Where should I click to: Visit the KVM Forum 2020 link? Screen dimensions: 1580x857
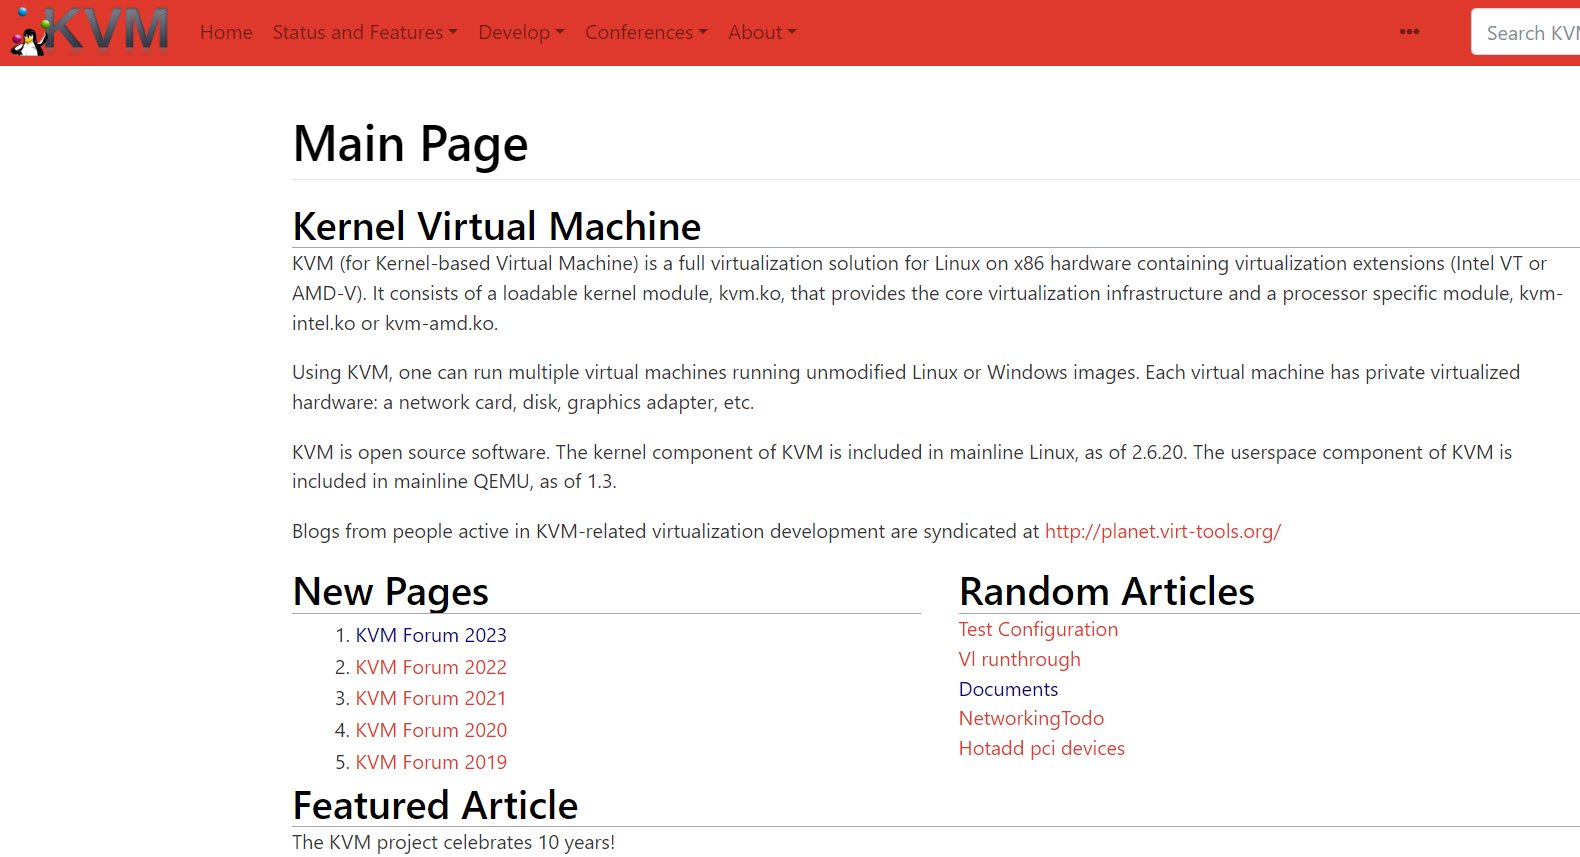click(431, 730)
